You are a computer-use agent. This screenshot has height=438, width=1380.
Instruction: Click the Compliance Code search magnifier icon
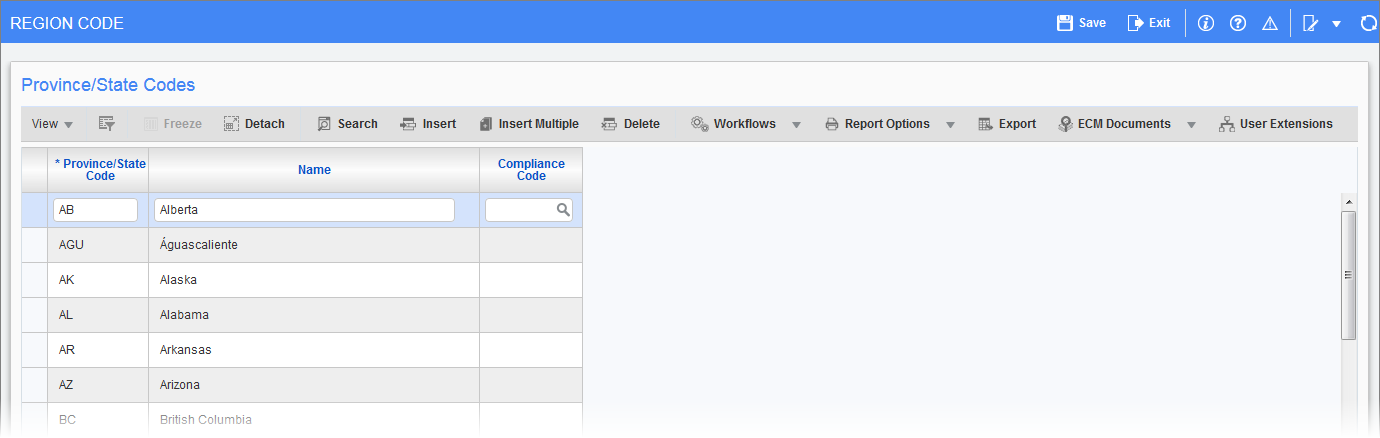(563, 210)
